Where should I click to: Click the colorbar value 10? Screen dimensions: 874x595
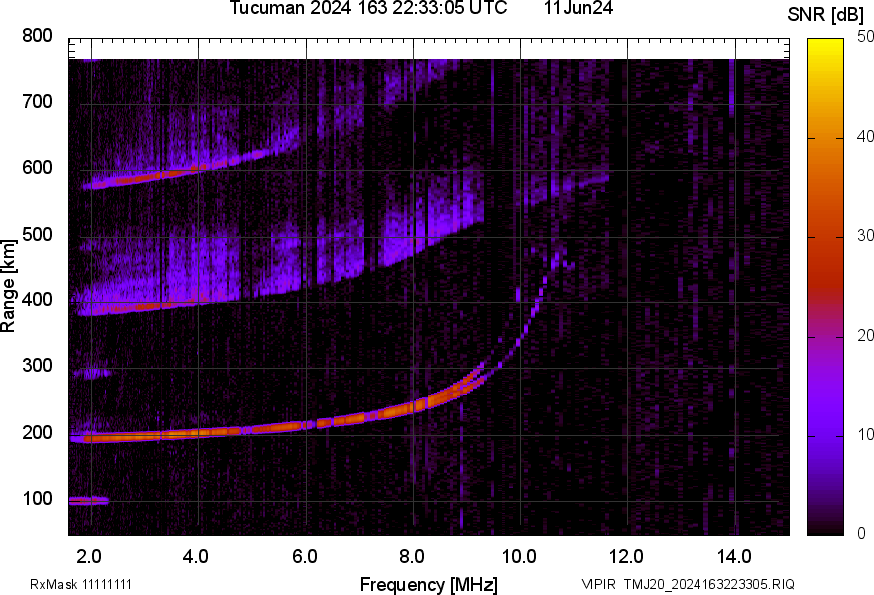(x=865, y=434)
